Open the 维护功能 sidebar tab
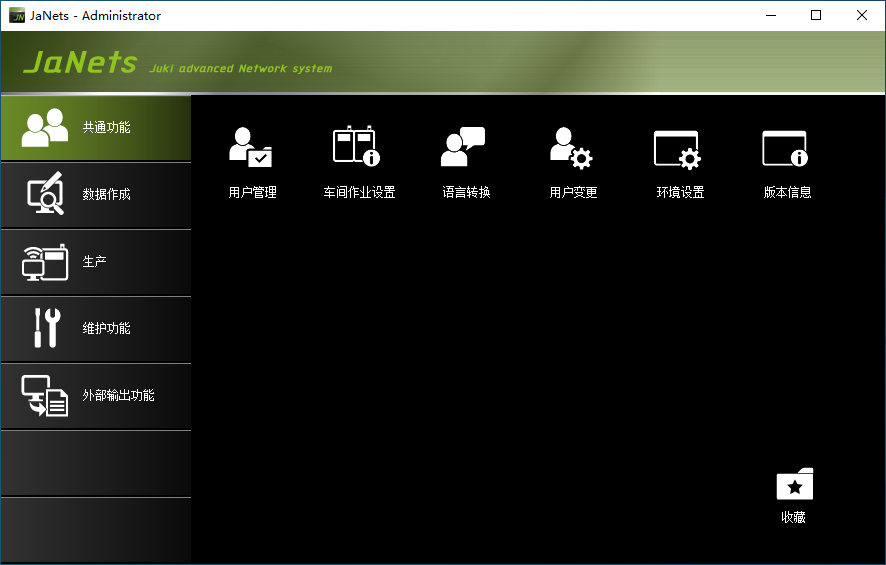Viewport: 886px width, 565px height. (95, 329)
